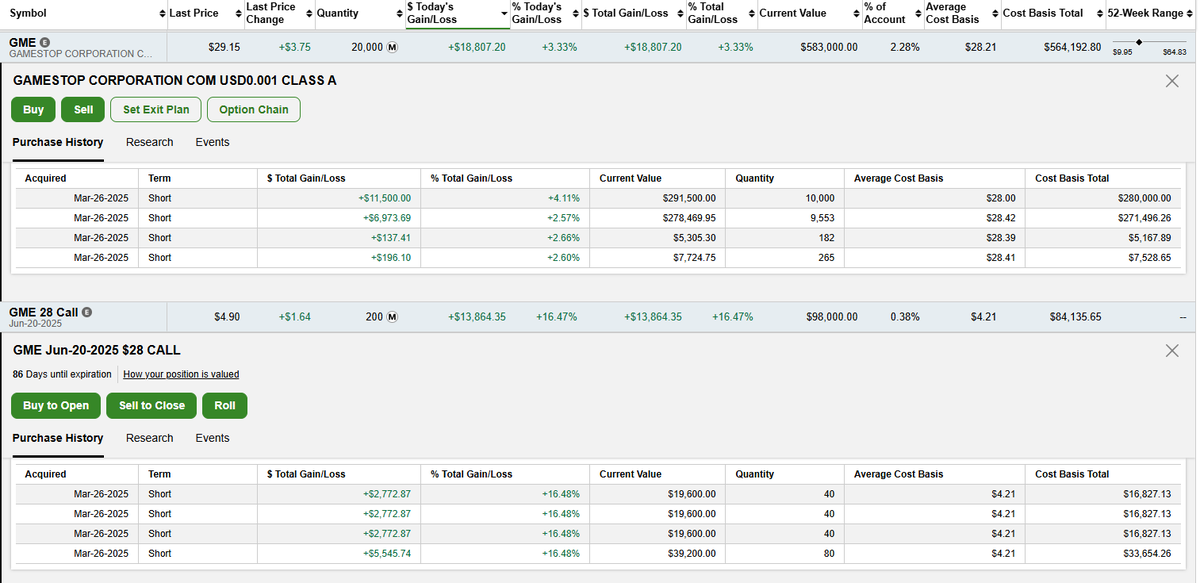Open Events tab in GameStop panel
Image resolution: width=1200 pixels, height=583 pixels.
[212, 142]
